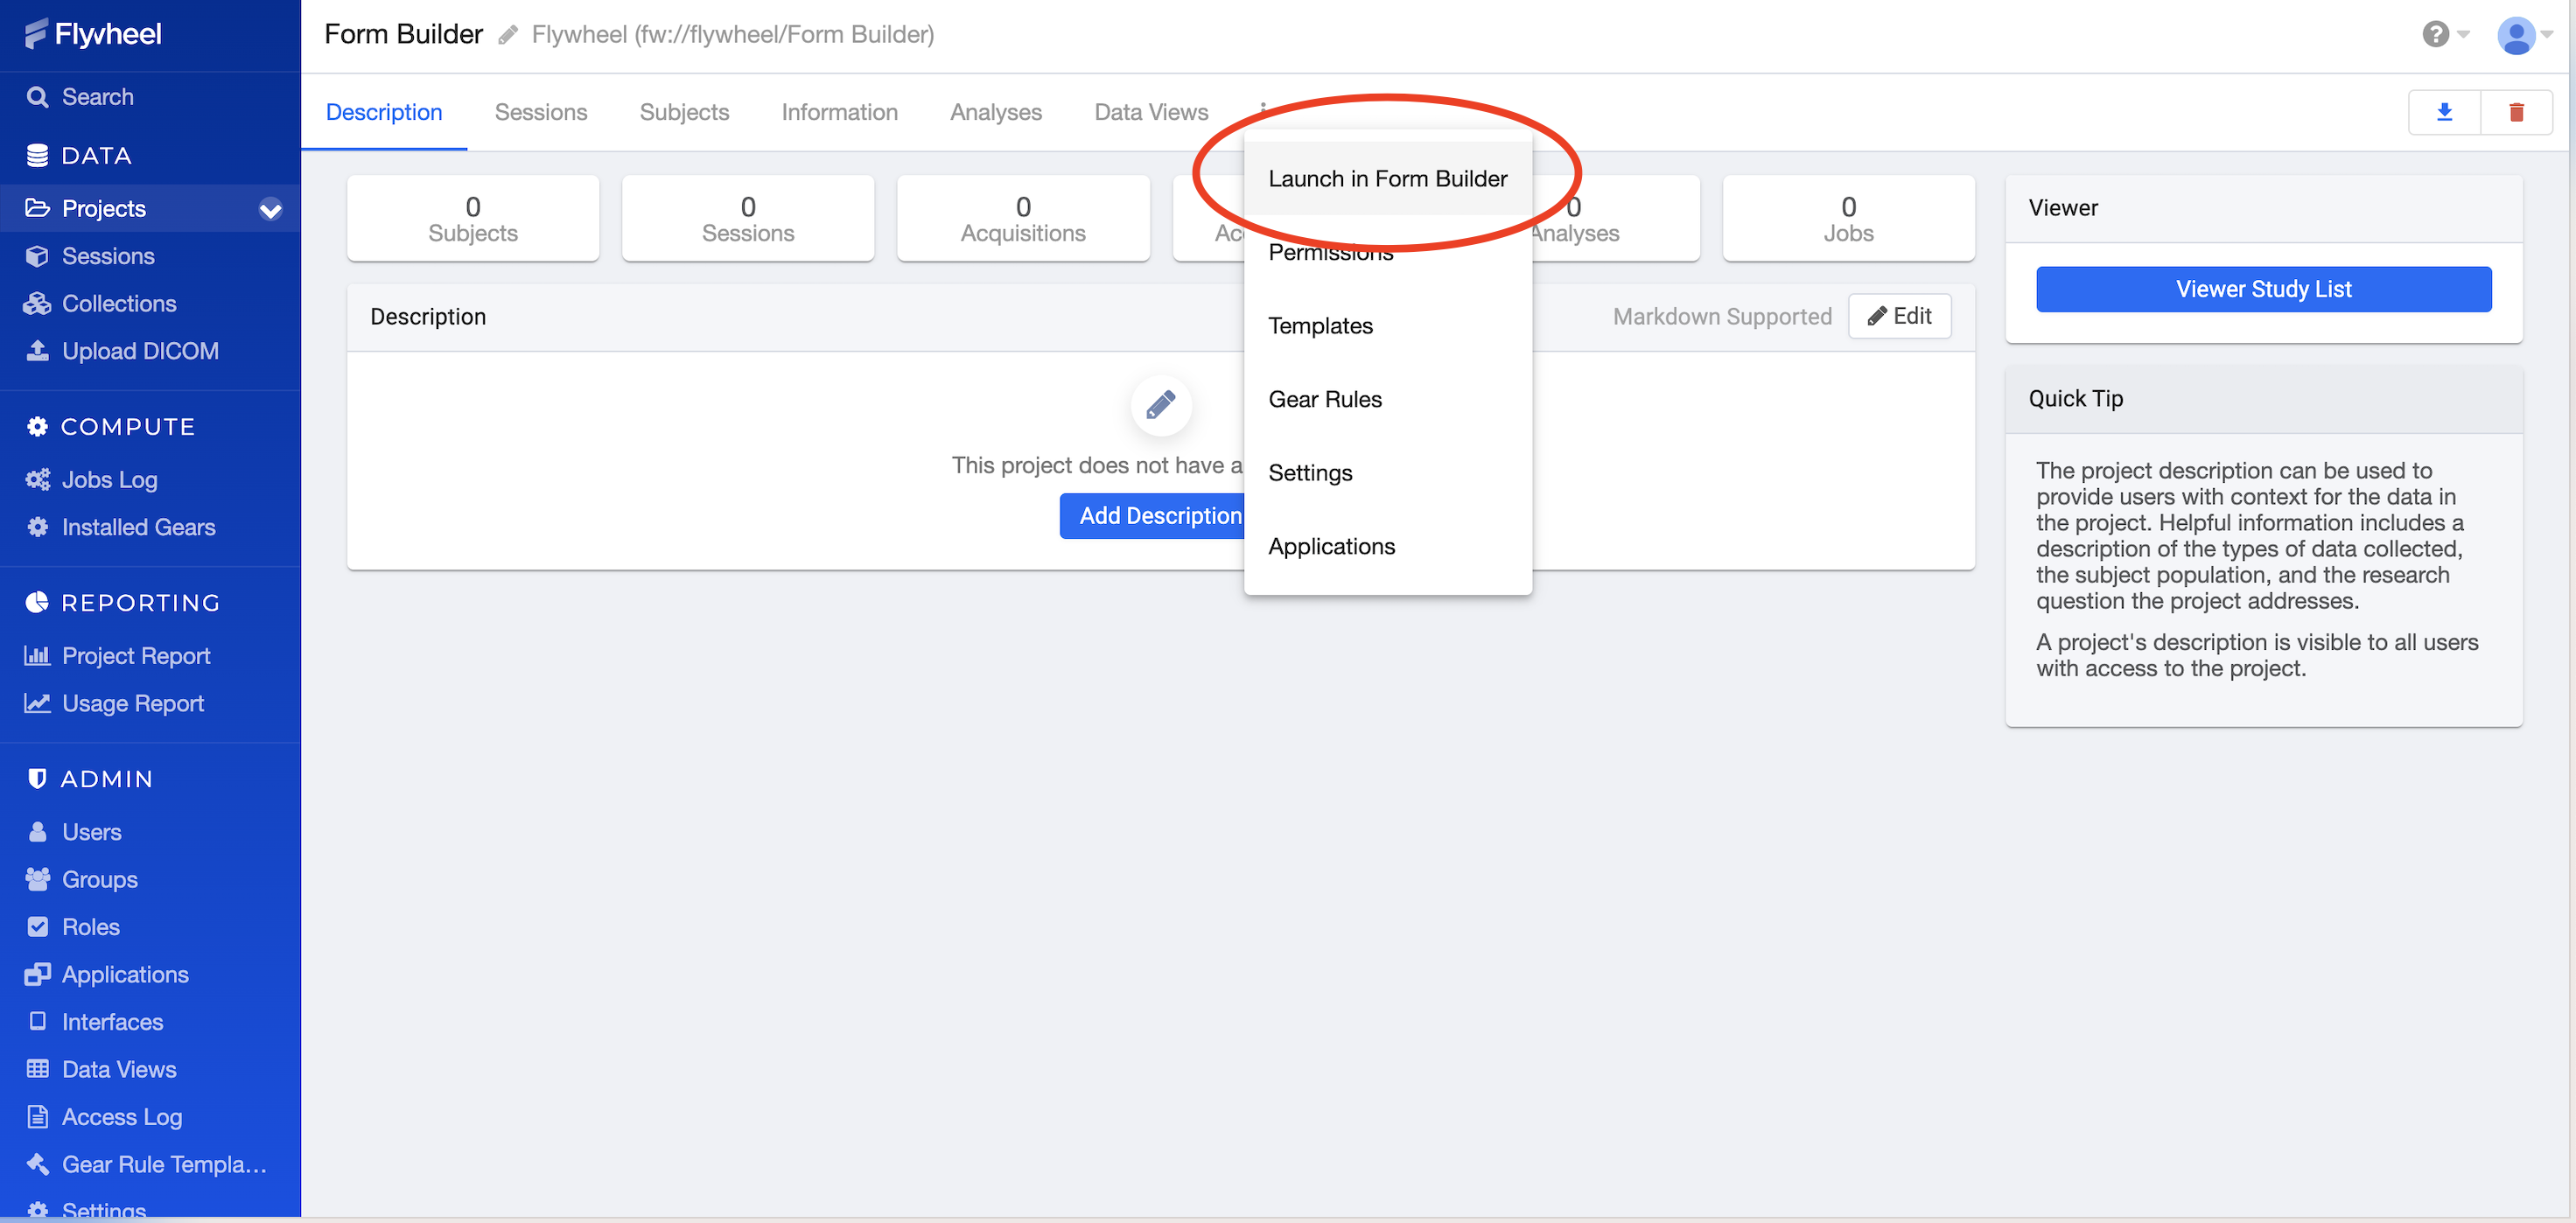
Task: Delete the project with the trash icon
Action: [x=2516, y=112]
